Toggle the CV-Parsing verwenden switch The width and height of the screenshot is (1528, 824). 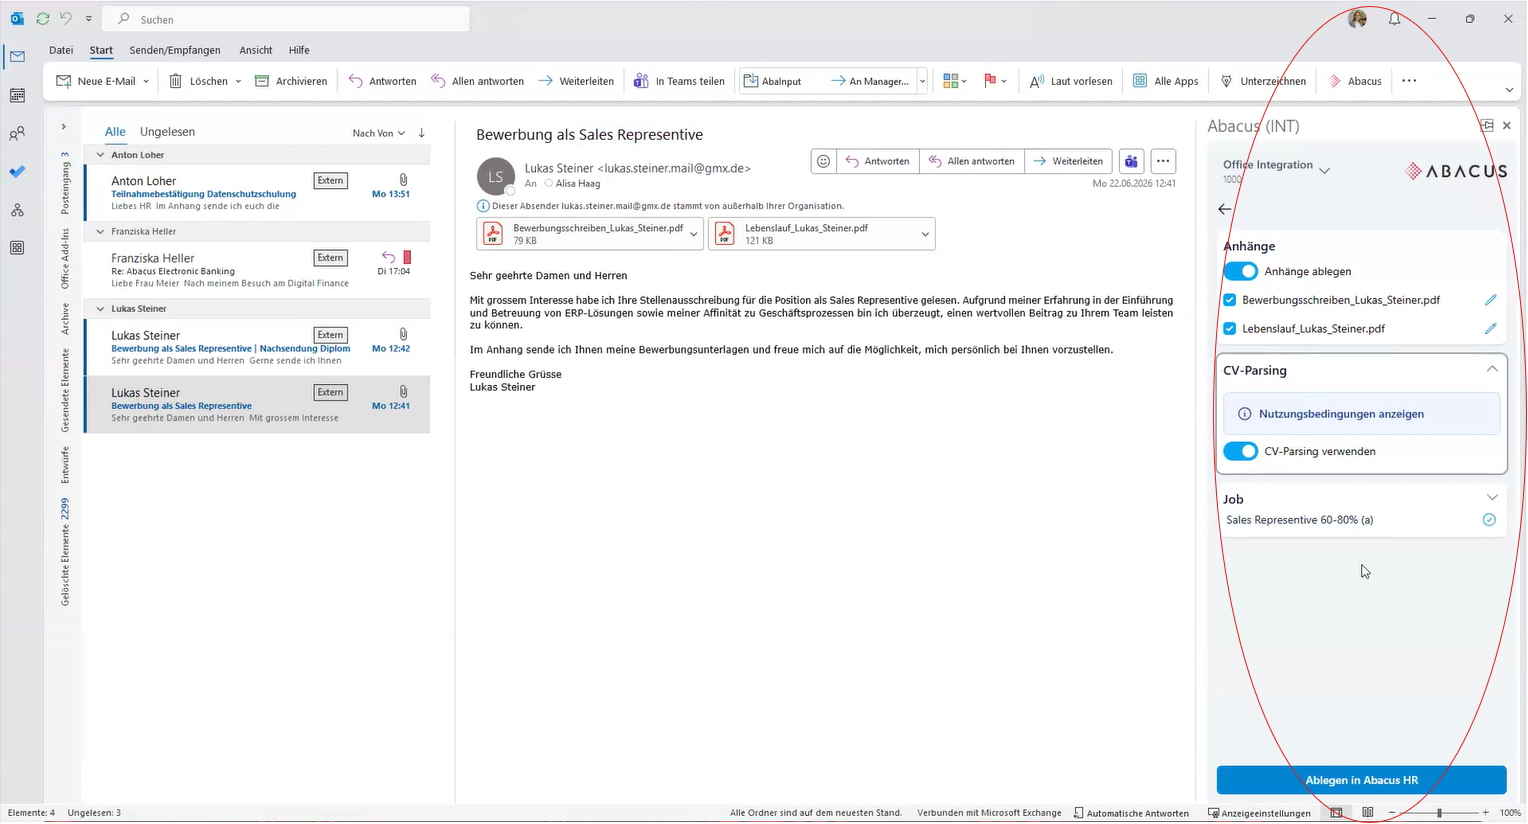[1241, 451]
